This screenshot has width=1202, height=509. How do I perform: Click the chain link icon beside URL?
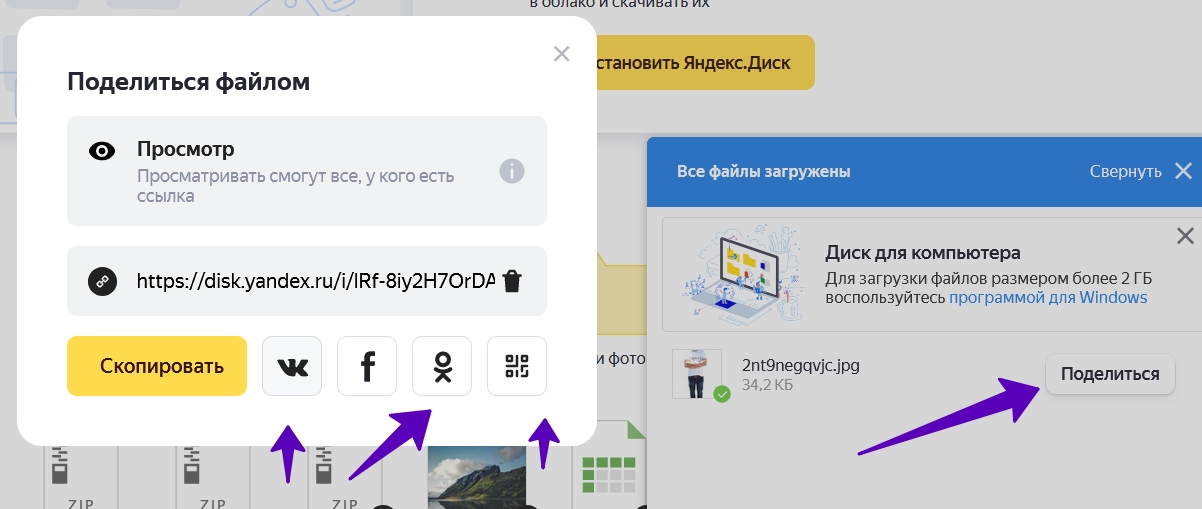click(102, 281)
